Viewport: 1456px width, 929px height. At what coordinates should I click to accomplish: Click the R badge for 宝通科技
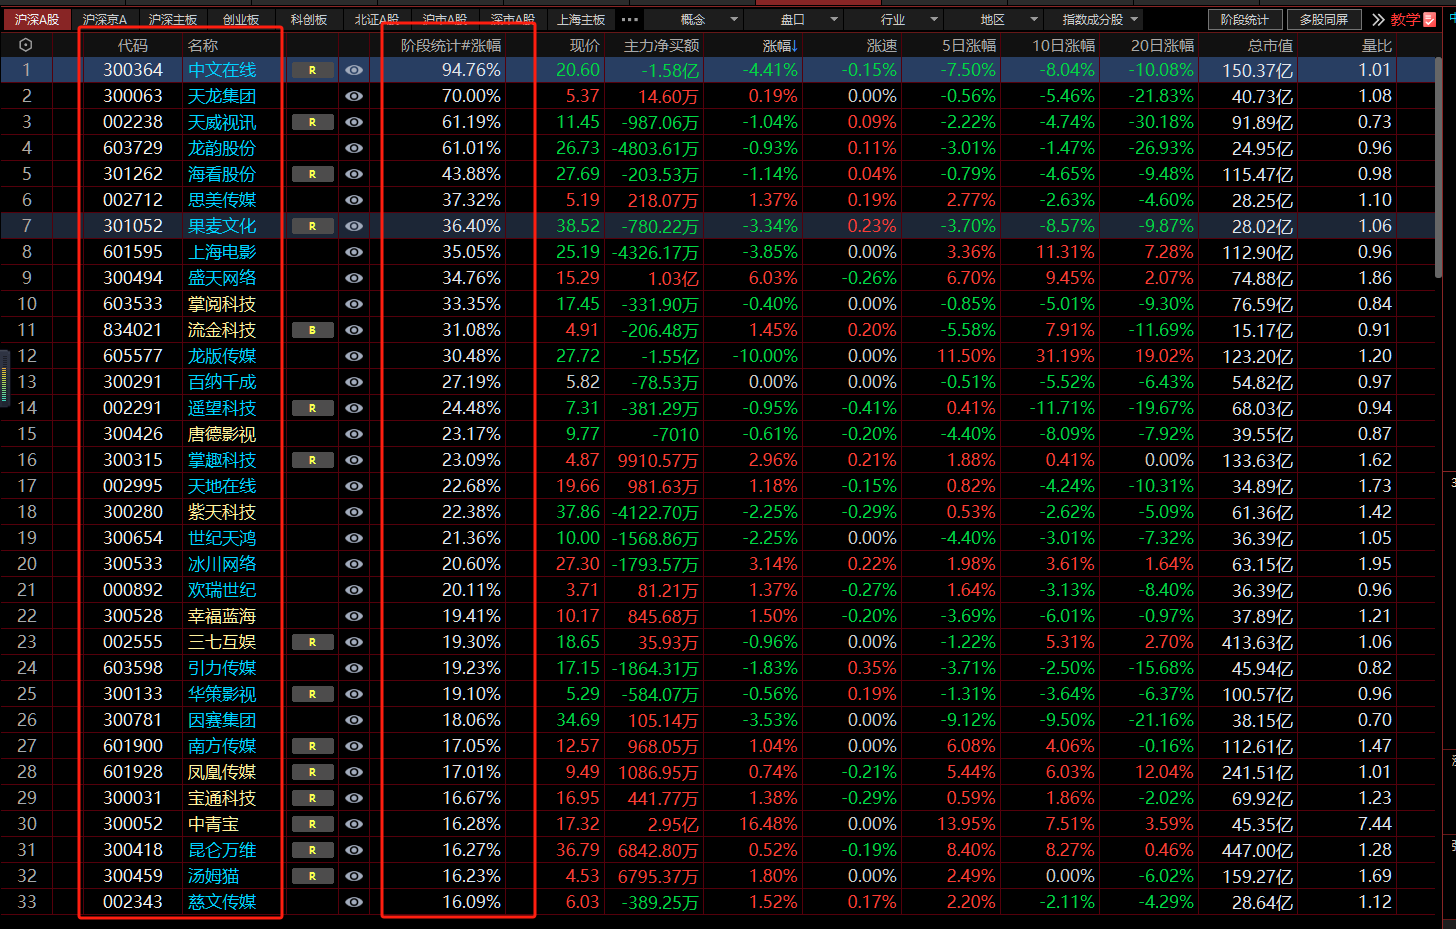pos(313,798)
